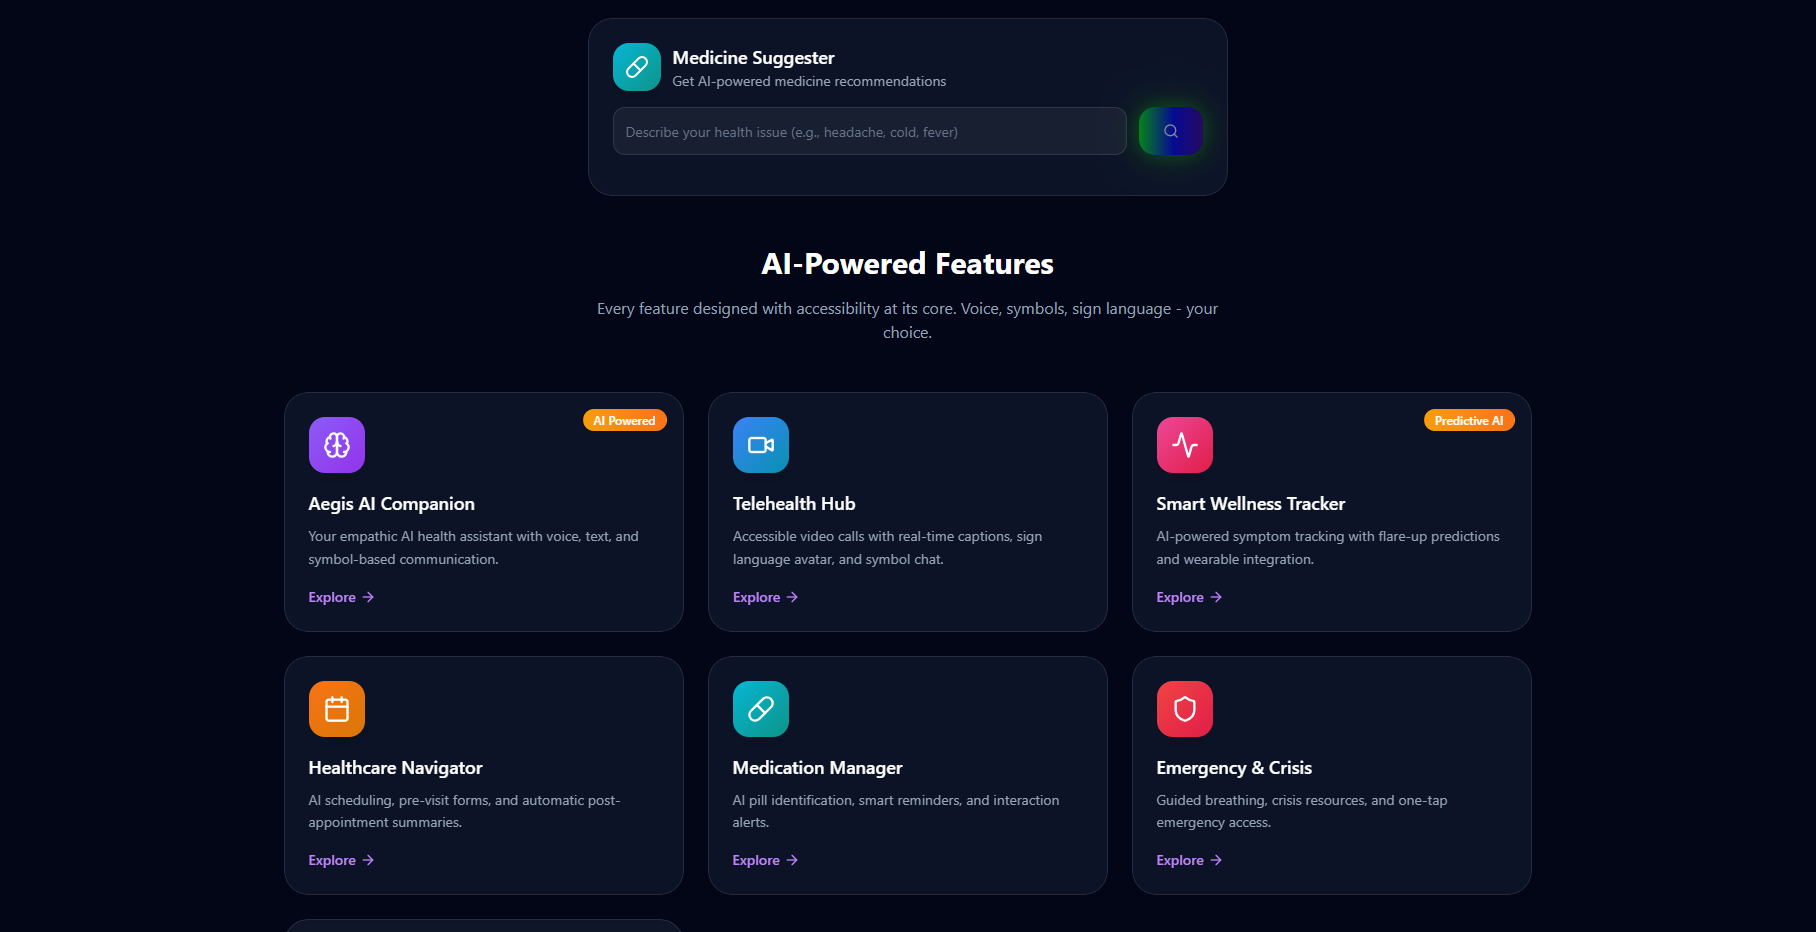Viewport: 1816px width, 932px height.
Task: Click the pill icon beside Medicine Suggester
Action: point(636,66)
